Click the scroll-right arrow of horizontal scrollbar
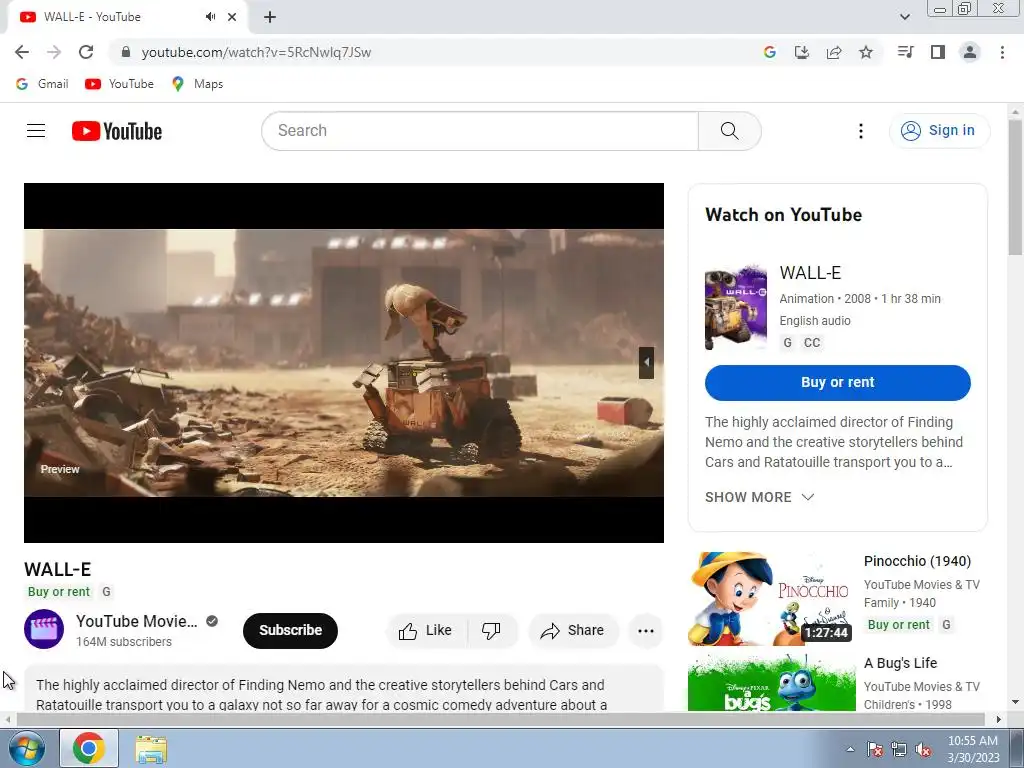This screenshot has width=1024, height=768. click(x=999, y=720)
